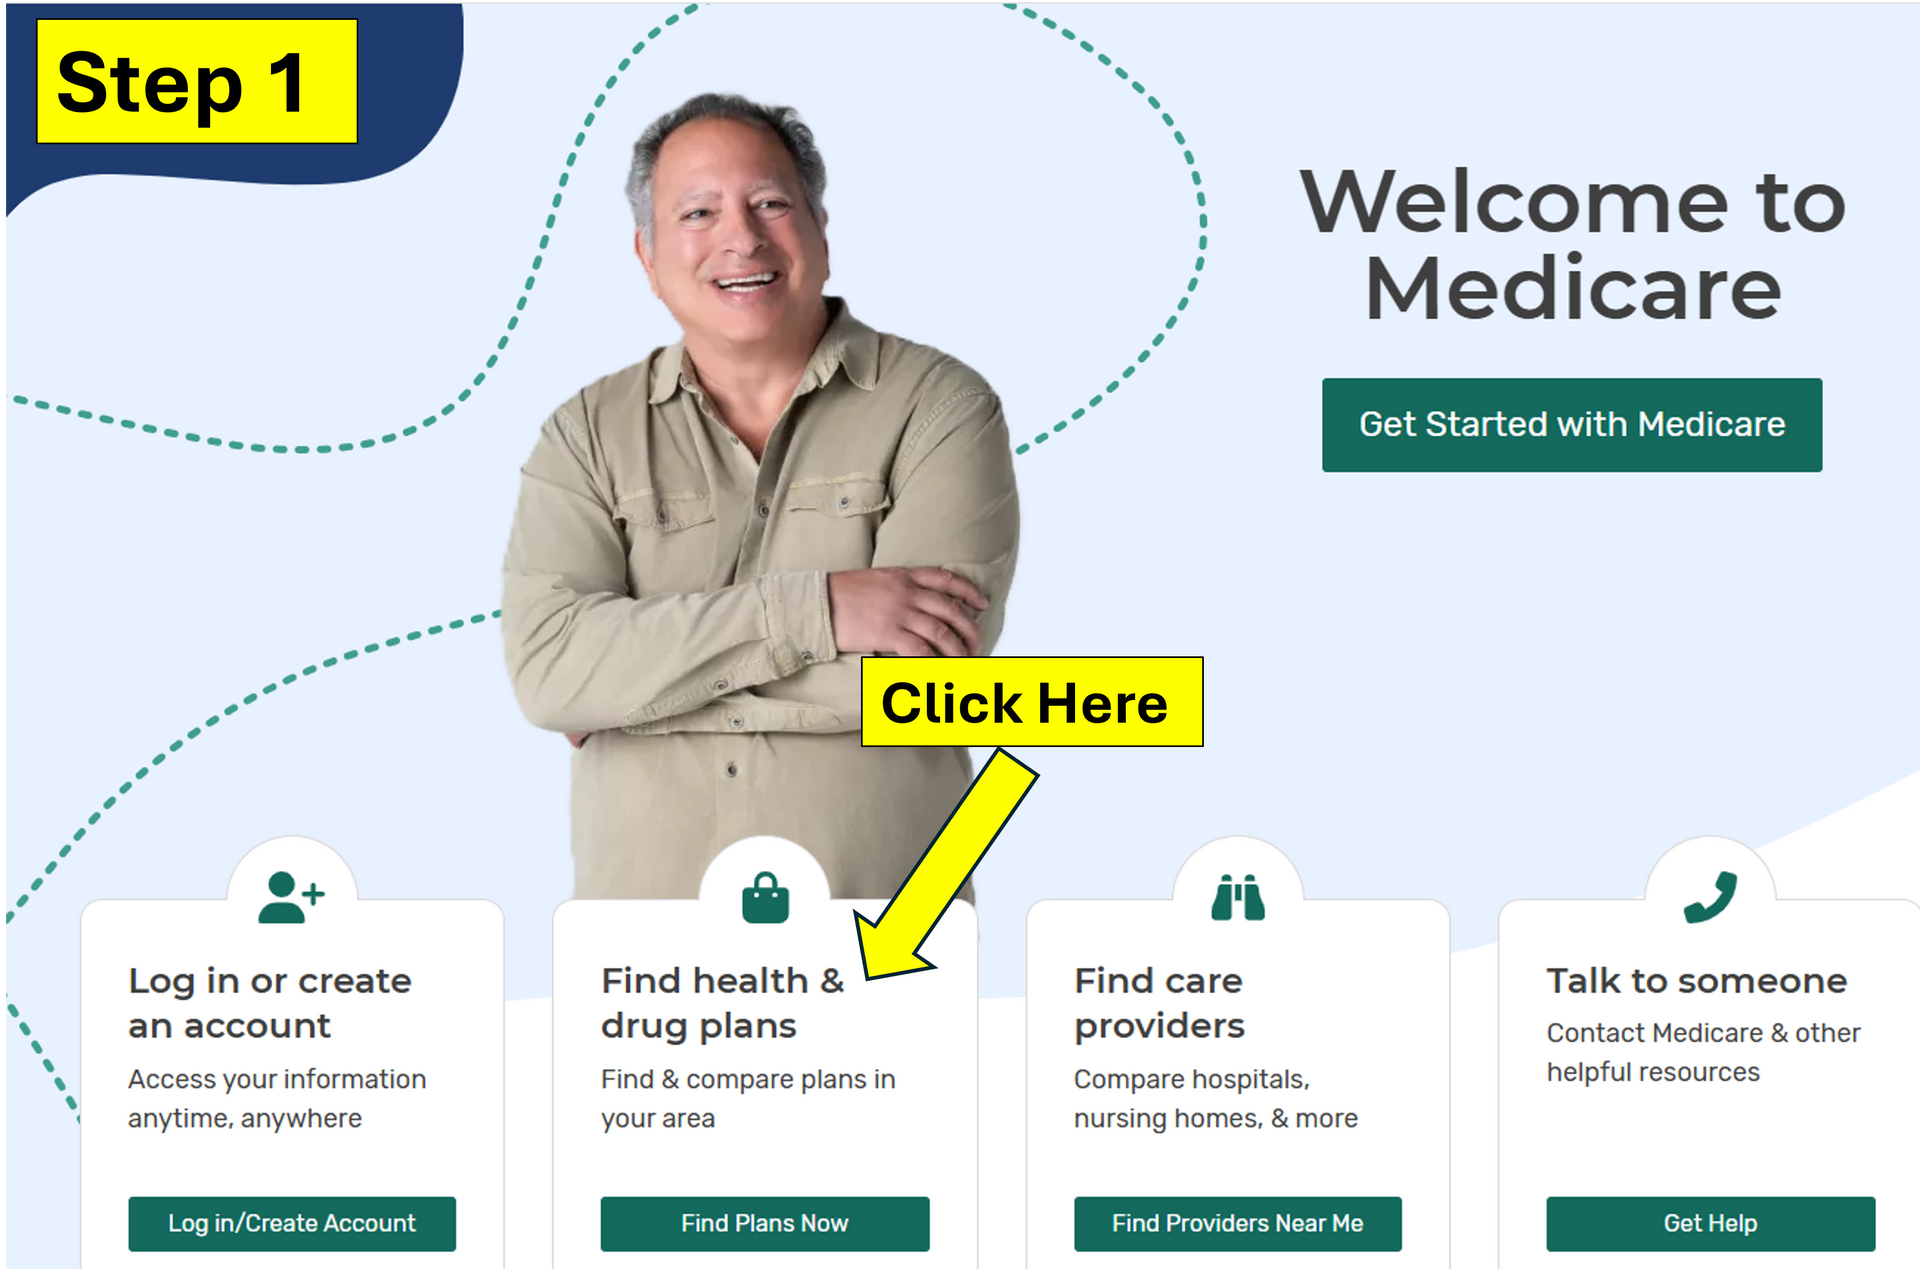Click "Contact Medicare & other helpful resources" text

[x=1704, y=1052]
